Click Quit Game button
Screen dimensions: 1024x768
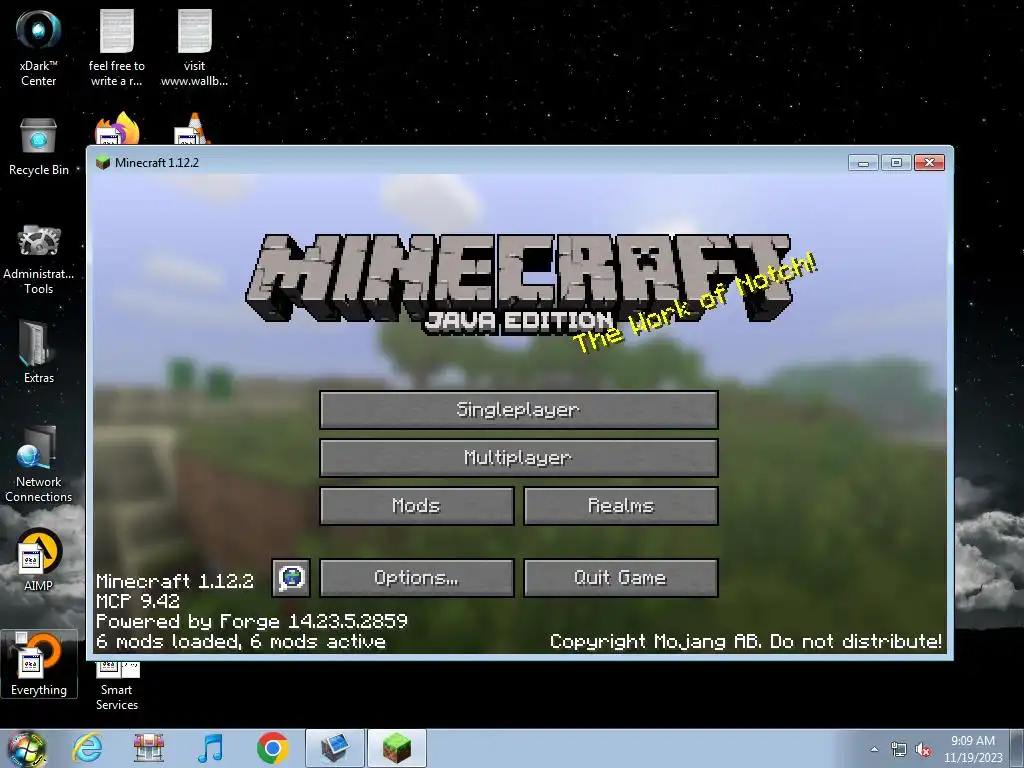click(x=620, y=577)
